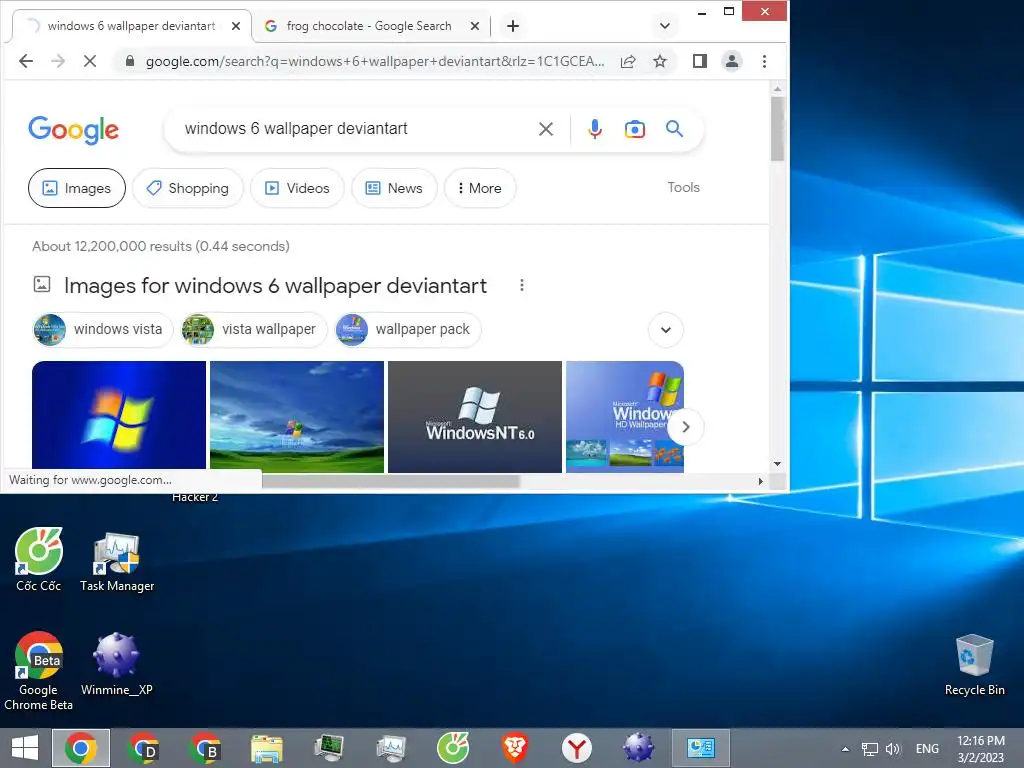Viewport: 1024px width, 768px height.
Task: Click the scroll right arrow
Action: coord(760,481)
